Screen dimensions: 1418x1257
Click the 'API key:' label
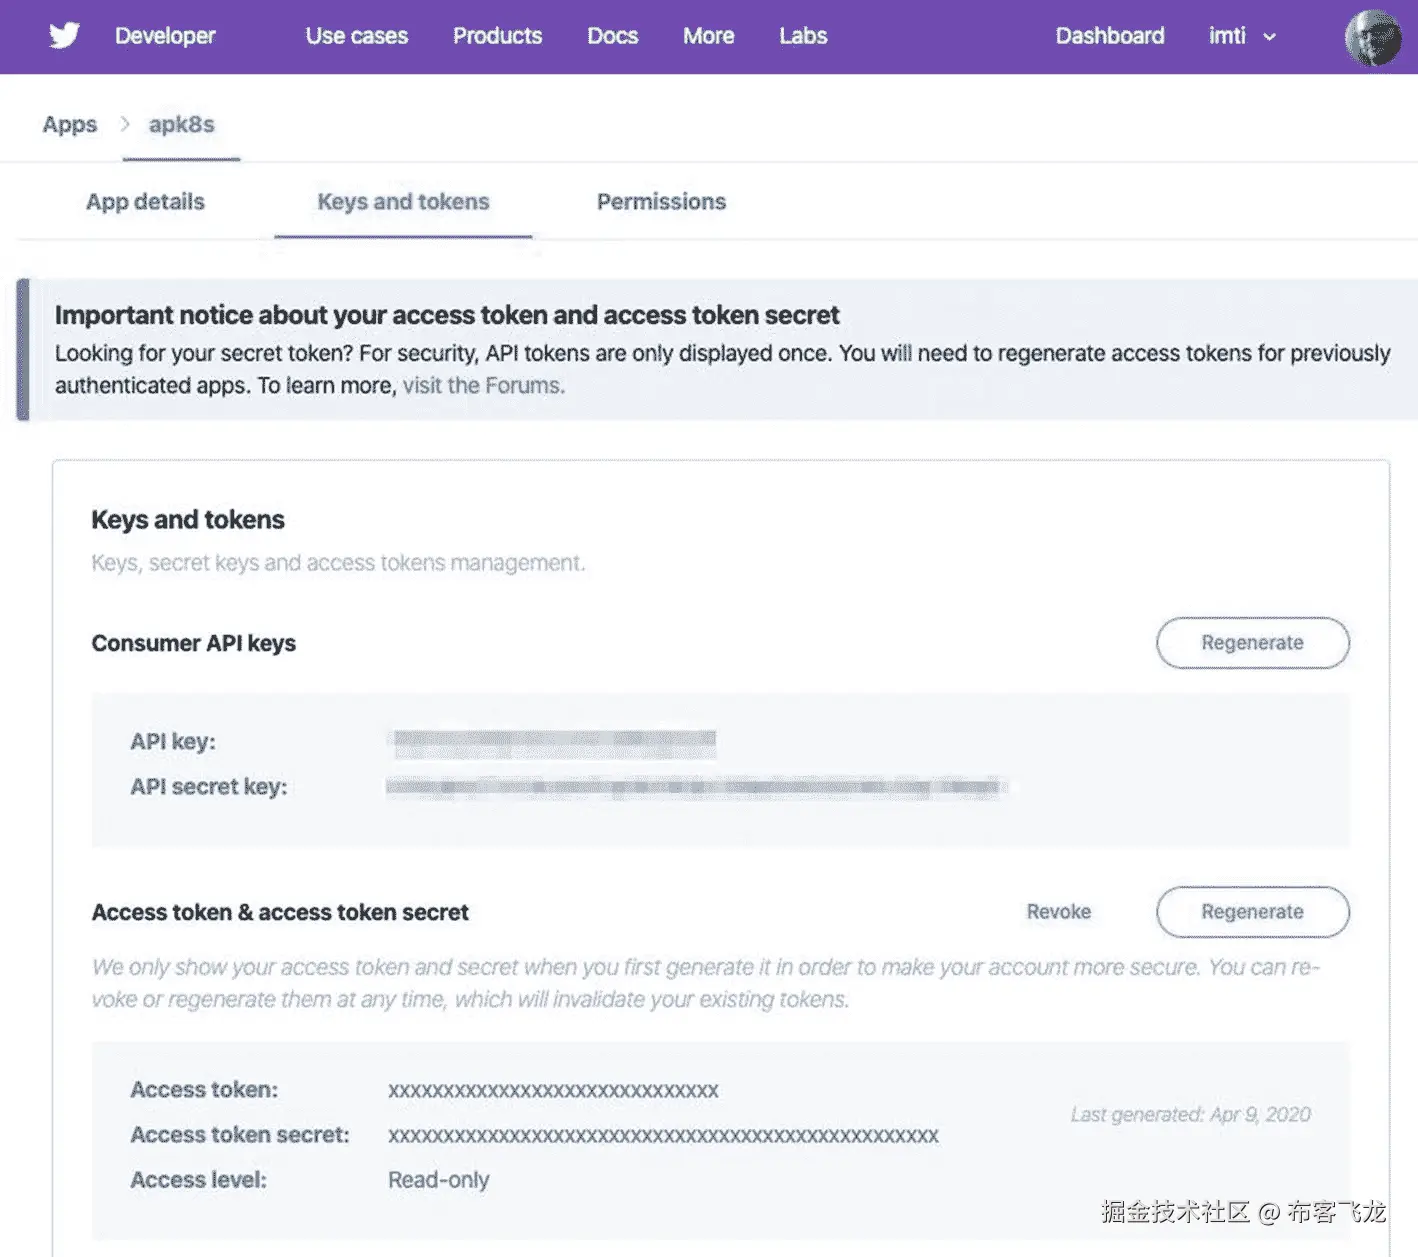tap(173, 742)
